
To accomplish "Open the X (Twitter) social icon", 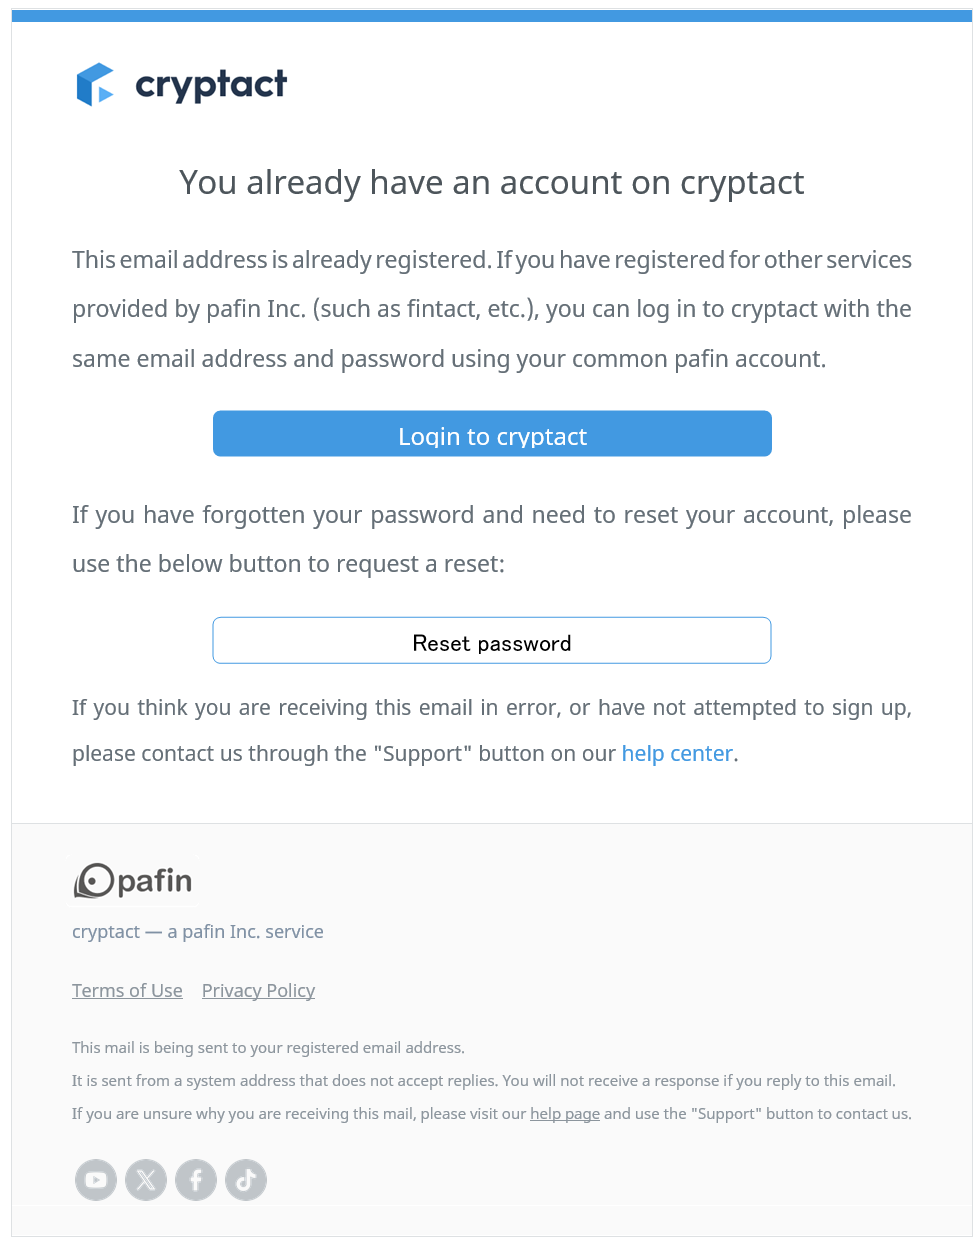I will point(146,1180).
